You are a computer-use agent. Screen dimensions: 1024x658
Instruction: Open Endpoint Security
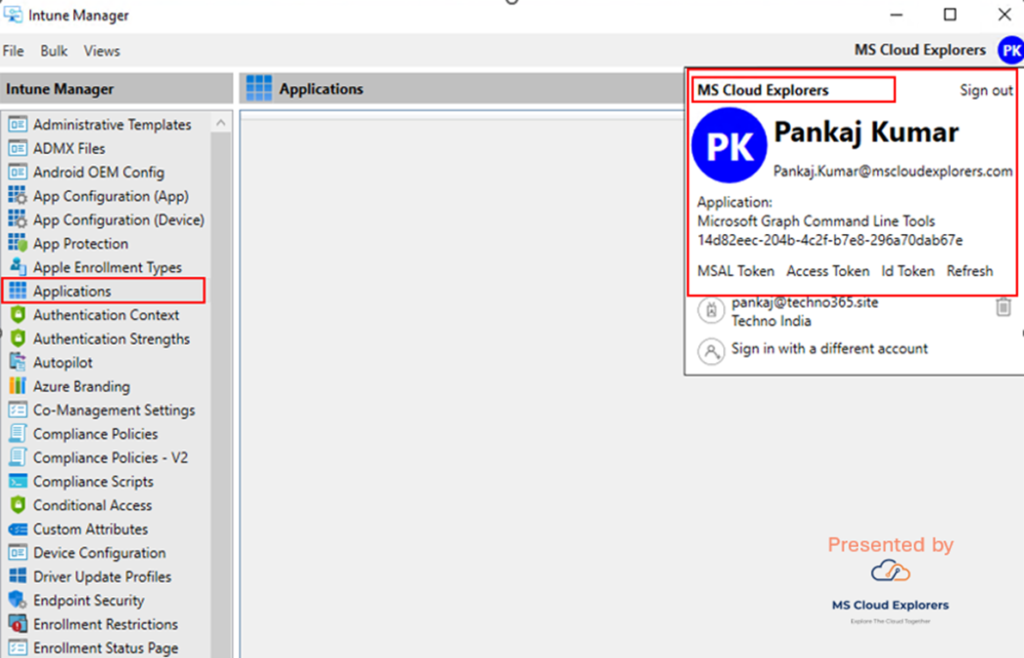(x=89, y=601)
